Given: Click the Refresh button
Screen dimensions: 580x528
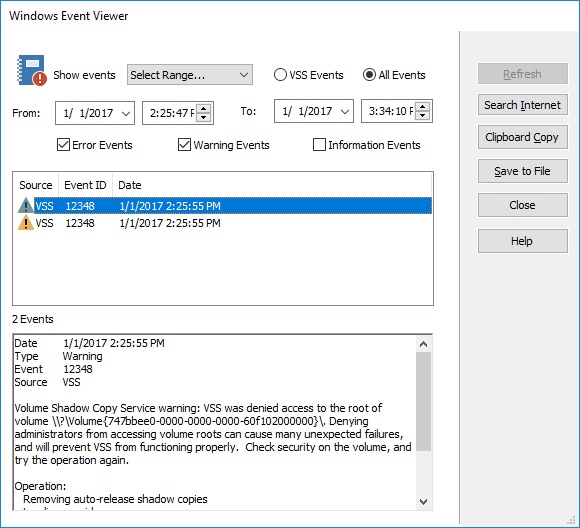Looking at the screenshot, I should pos(523,74).
